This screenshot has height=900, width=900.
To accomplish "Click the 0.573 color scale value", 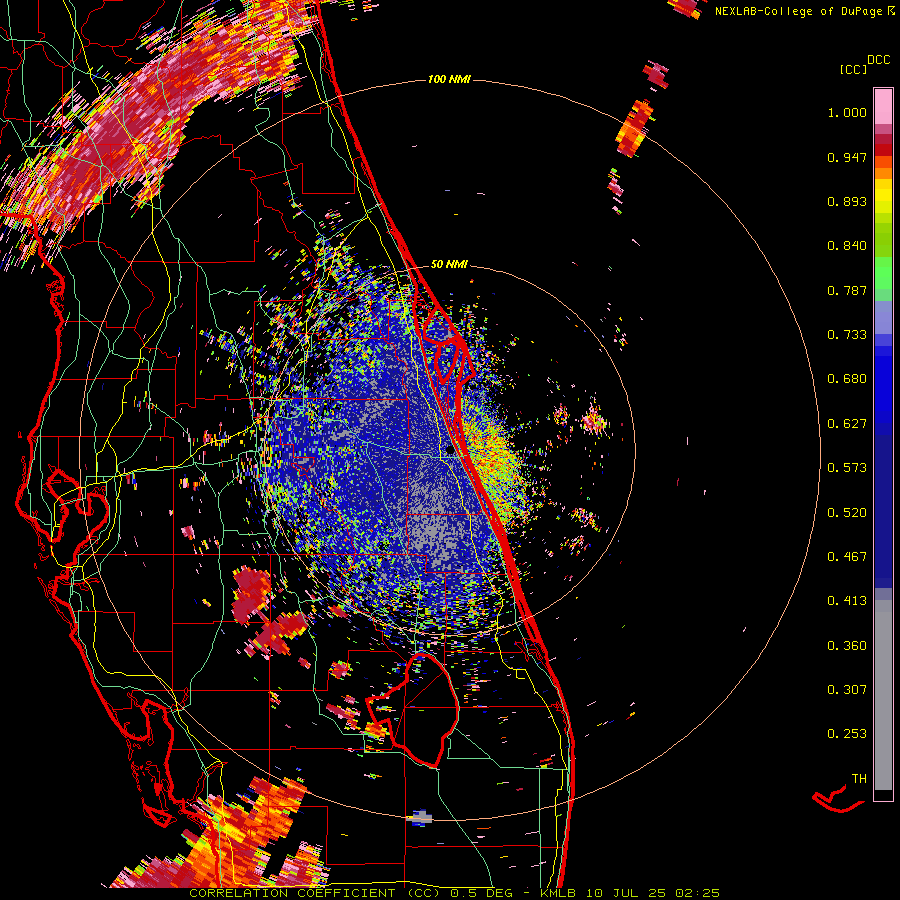I will pyautogui.click(x=847, y=468).
